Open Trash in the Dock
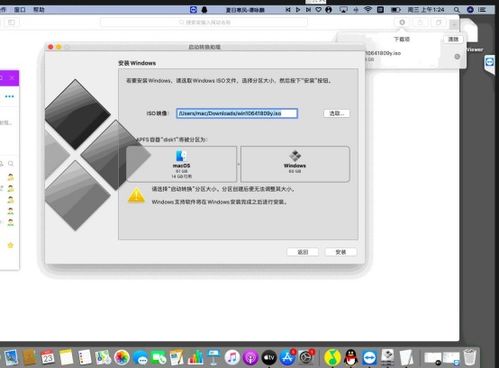499x368 pixels. coord(470,357)
